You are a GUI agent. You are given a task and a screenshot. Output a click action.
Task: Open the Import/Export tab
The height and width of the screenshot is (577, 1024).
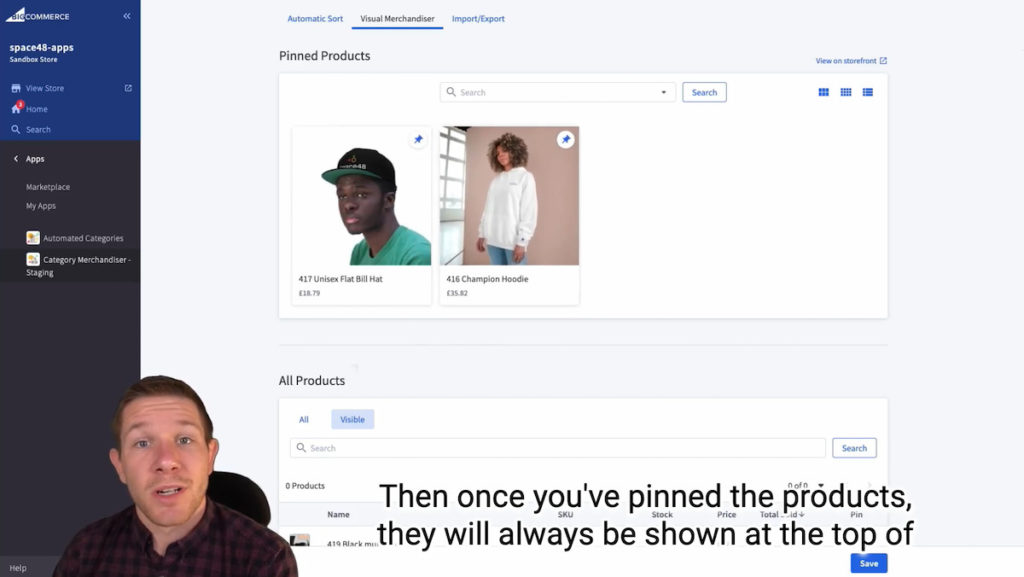(478, 18)
